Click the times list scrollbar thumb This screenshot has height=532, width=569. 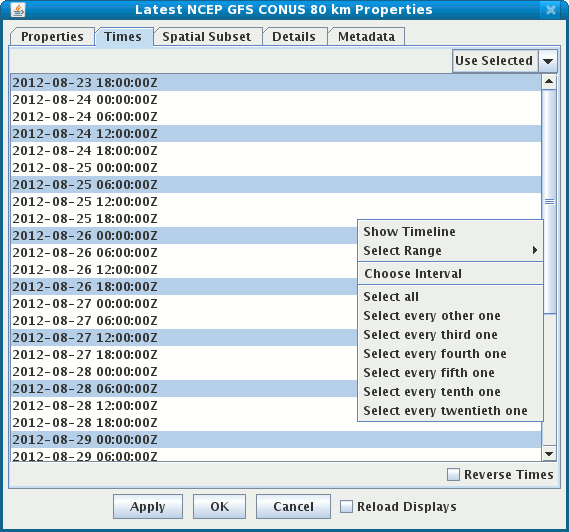[x=549, y=201]
